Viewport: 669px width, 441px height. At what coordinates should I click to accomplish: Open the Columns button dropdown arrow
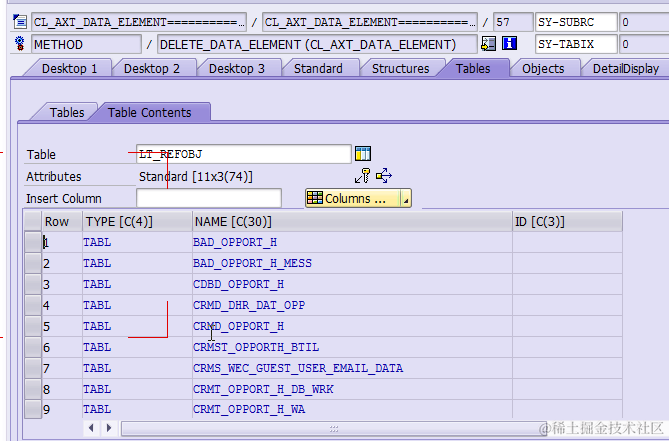[x=406, y=199]
